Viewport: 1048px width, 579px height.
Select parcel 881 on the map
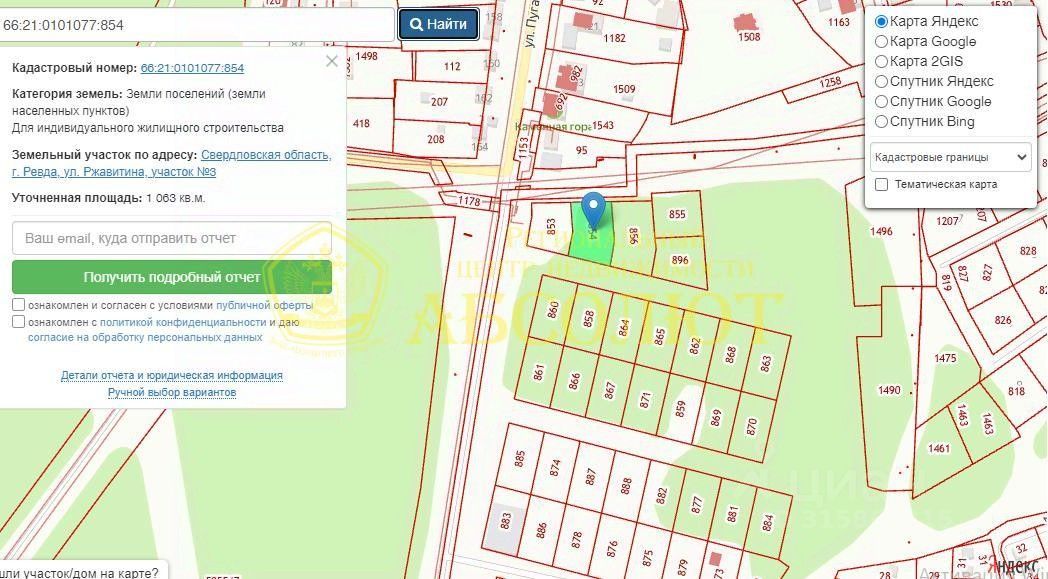(733, 513)
